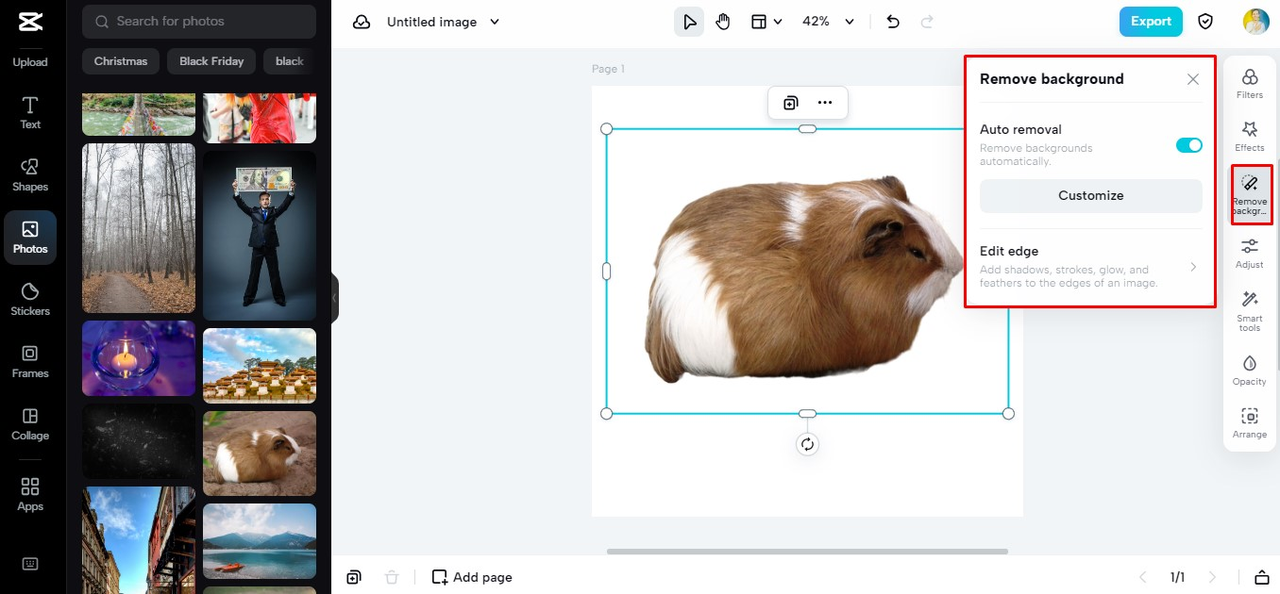Open keyboard shortcuts icon at sidebar bottom
Viewport: 1280px width, 594px height.
click(30, 564)
